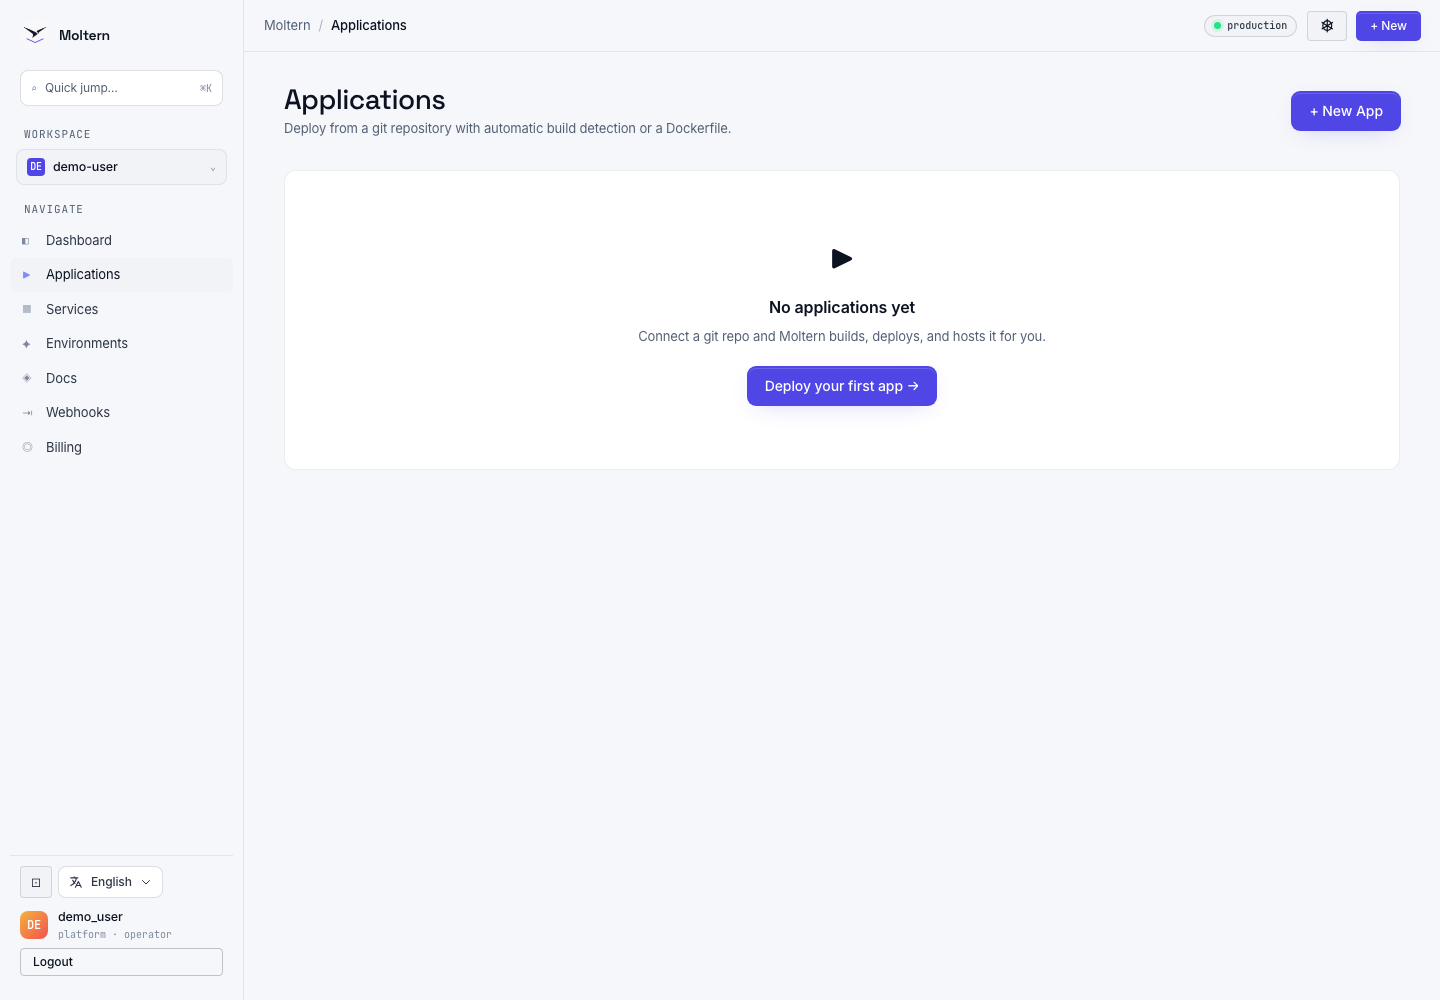
Task: Focus the Quick jump search field
Action: (x=121, y=88)
